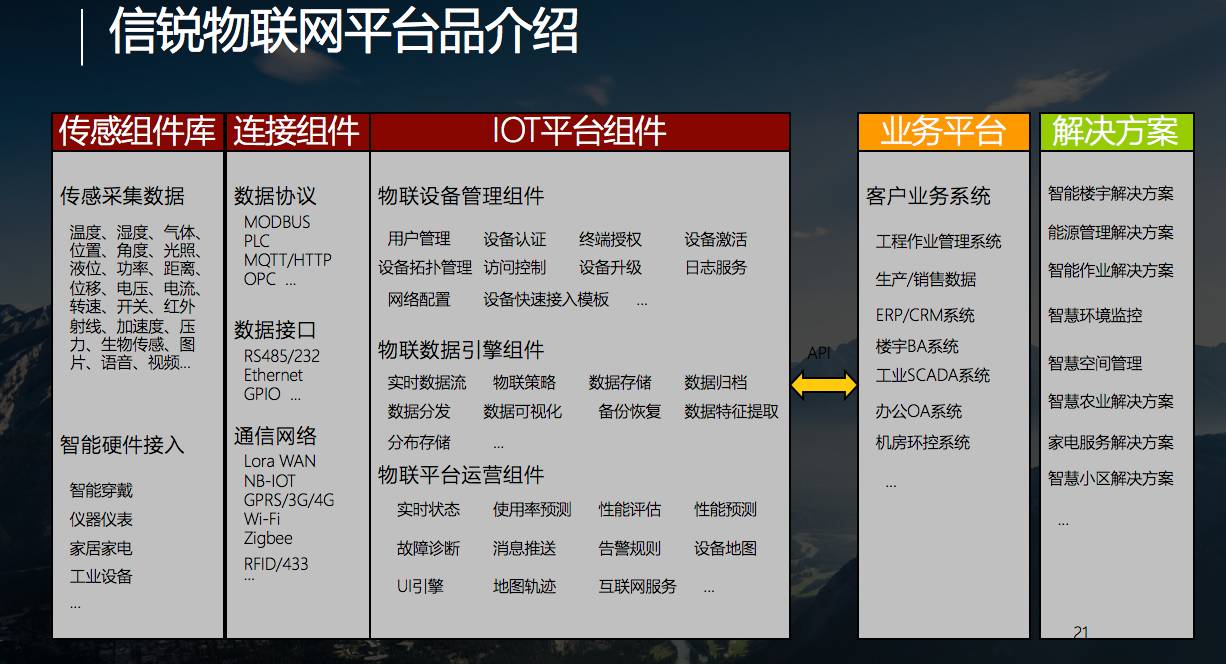Select the orange 业务平台 header
The height and width of the screenshot is (664, 1226).
[x=943, y=132]
